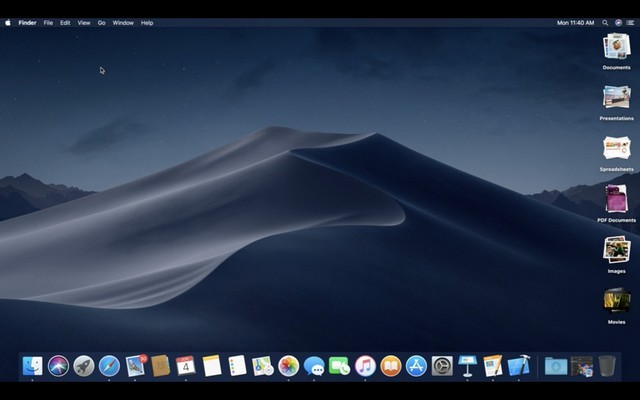Open the File menu

point(48,22)
